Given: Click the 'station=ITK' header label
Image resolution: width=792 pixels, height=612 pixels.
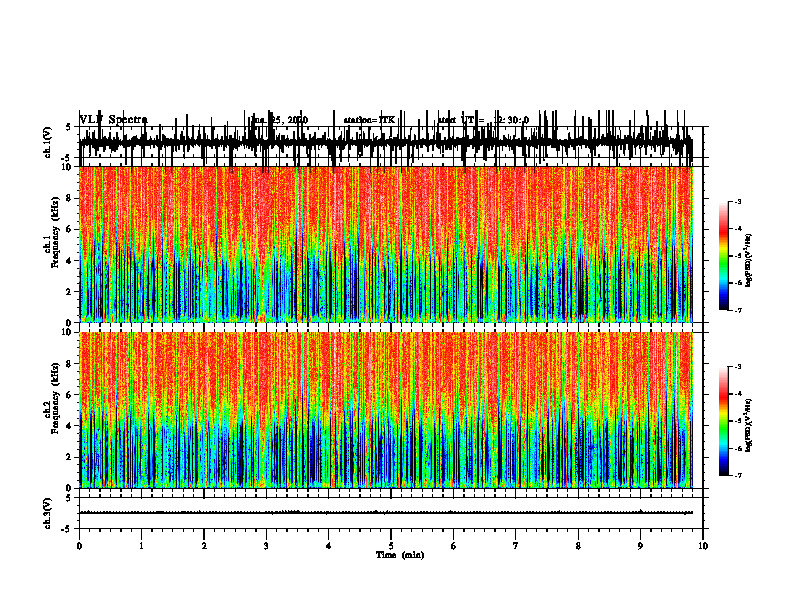Looking at the screenshot, I should 369,120.
